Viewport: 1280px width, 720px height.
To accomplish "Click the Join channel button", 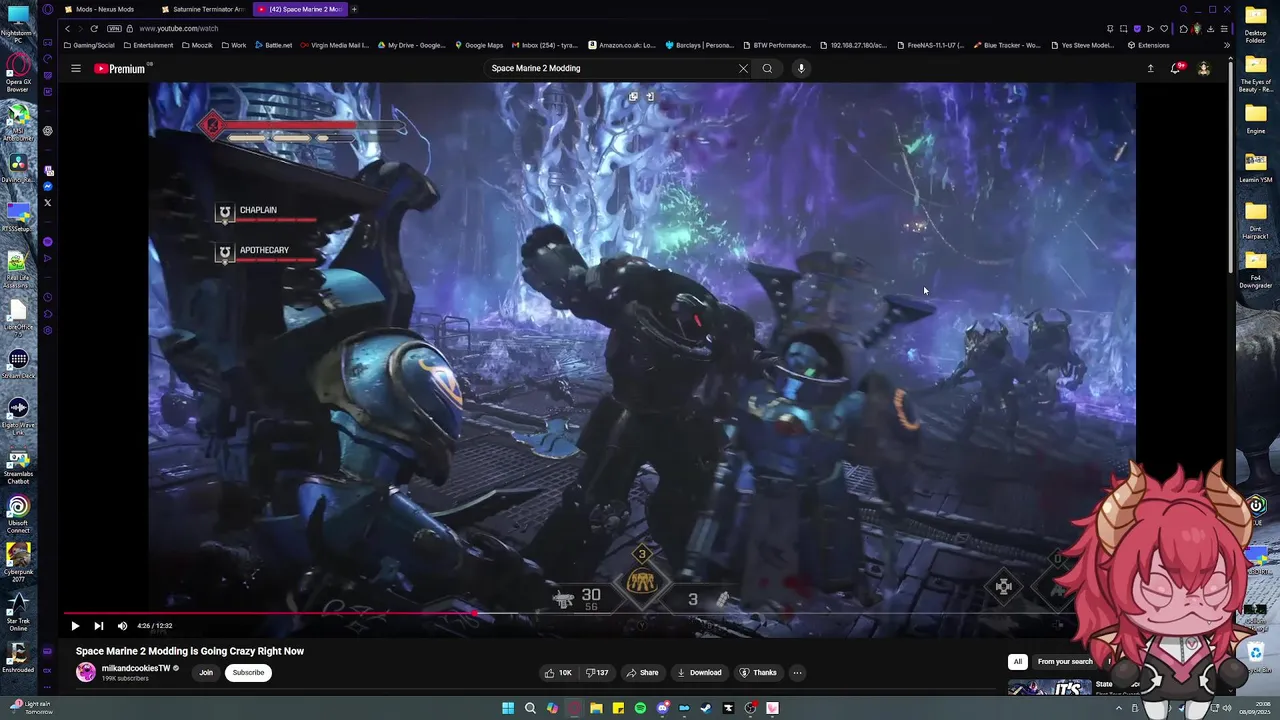I will pos(206,673).
